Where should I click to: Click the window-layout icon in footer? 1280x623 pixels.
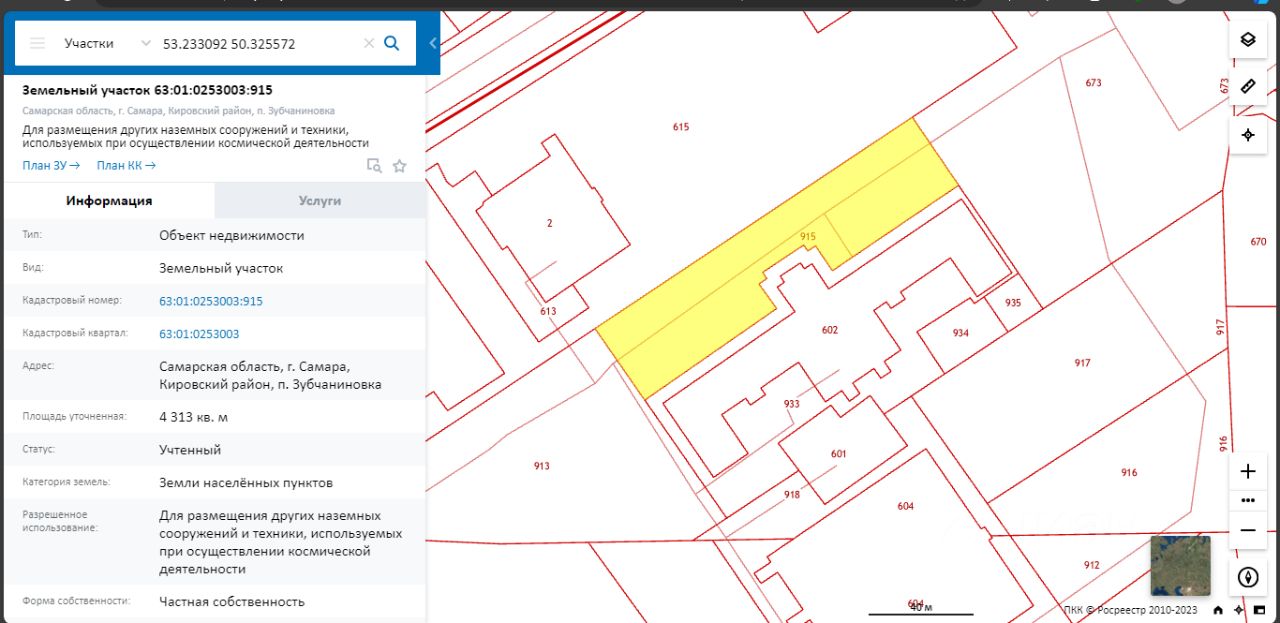coord(1259,610)
